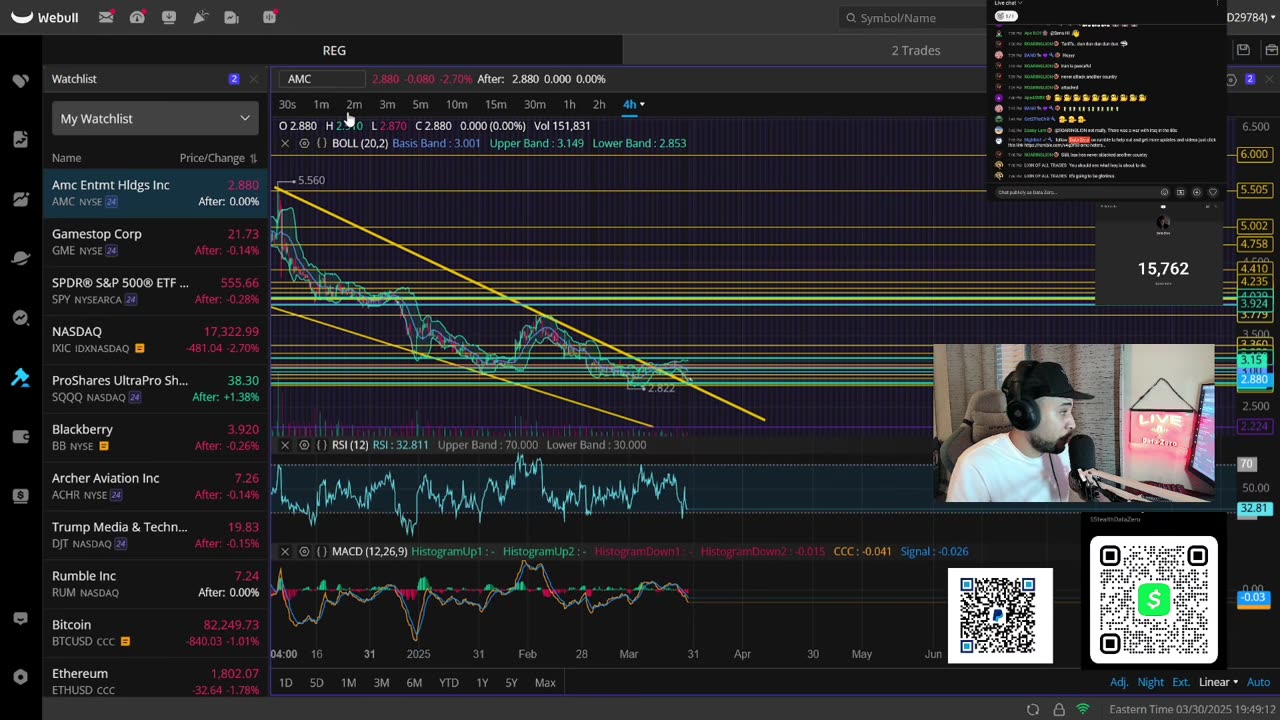1280x720 pixels.
Task: Toggle Adj. price adjustment
Action: pyautogui.click(x=1119, y=682)
